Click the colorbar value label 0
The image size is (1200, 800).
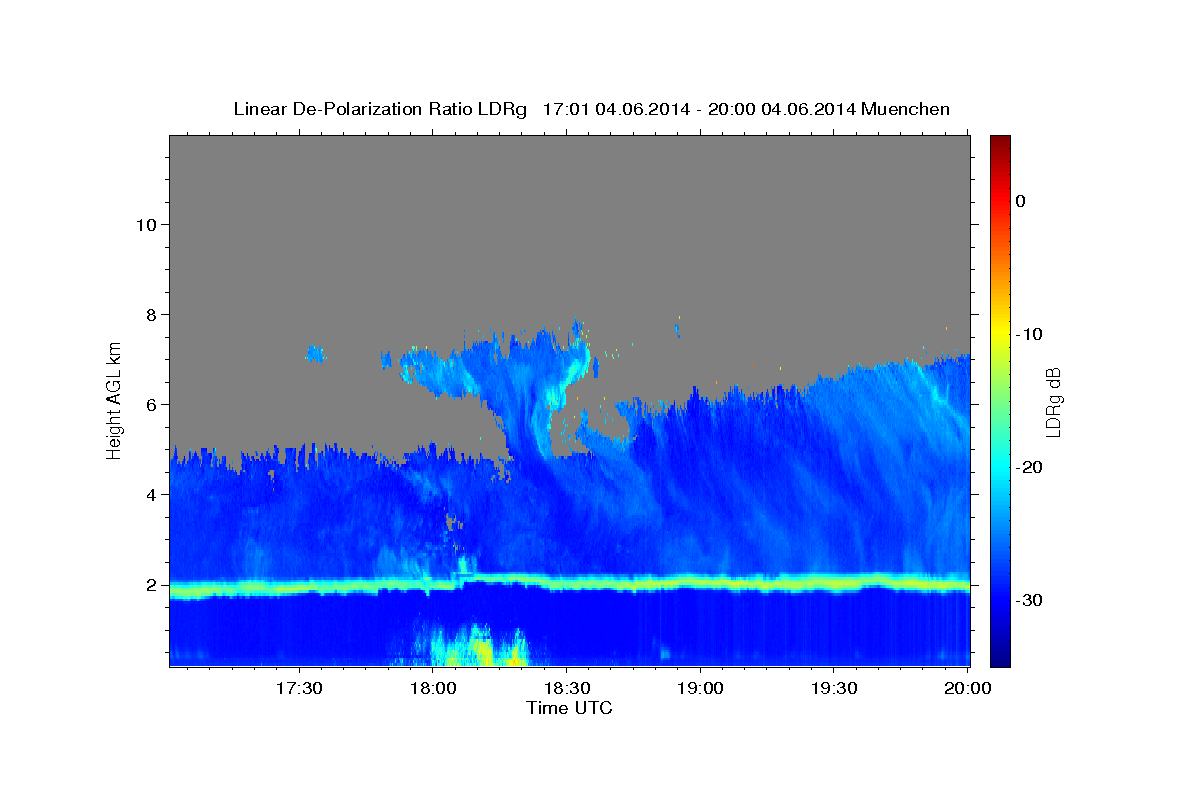coord(1021,201)
